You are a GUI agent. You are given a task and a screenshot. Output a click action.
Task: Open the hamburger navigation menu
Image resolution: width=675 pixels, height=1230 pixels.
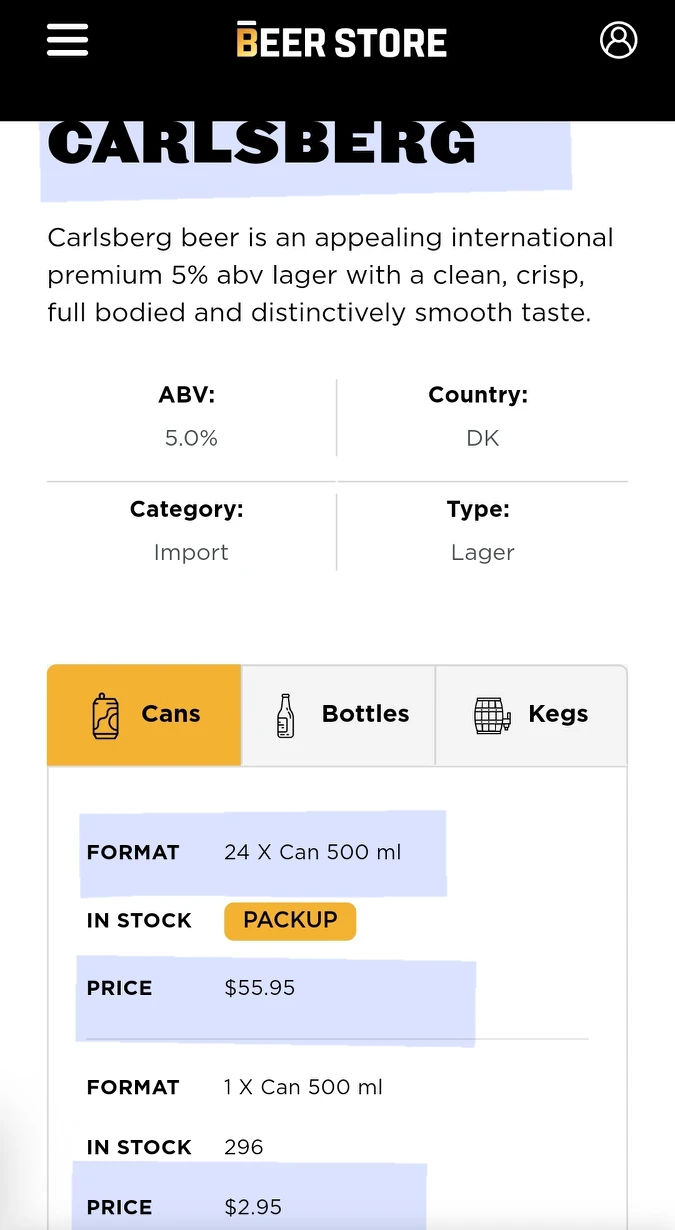tap(67, 40)
